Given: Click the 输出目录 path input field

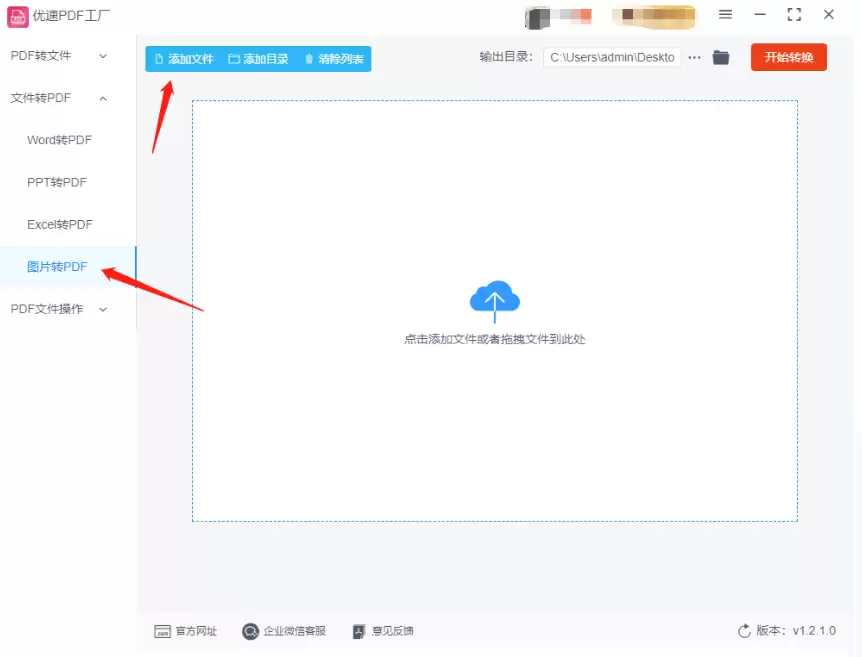Looking at the screenshot, I should coord(612,58).
